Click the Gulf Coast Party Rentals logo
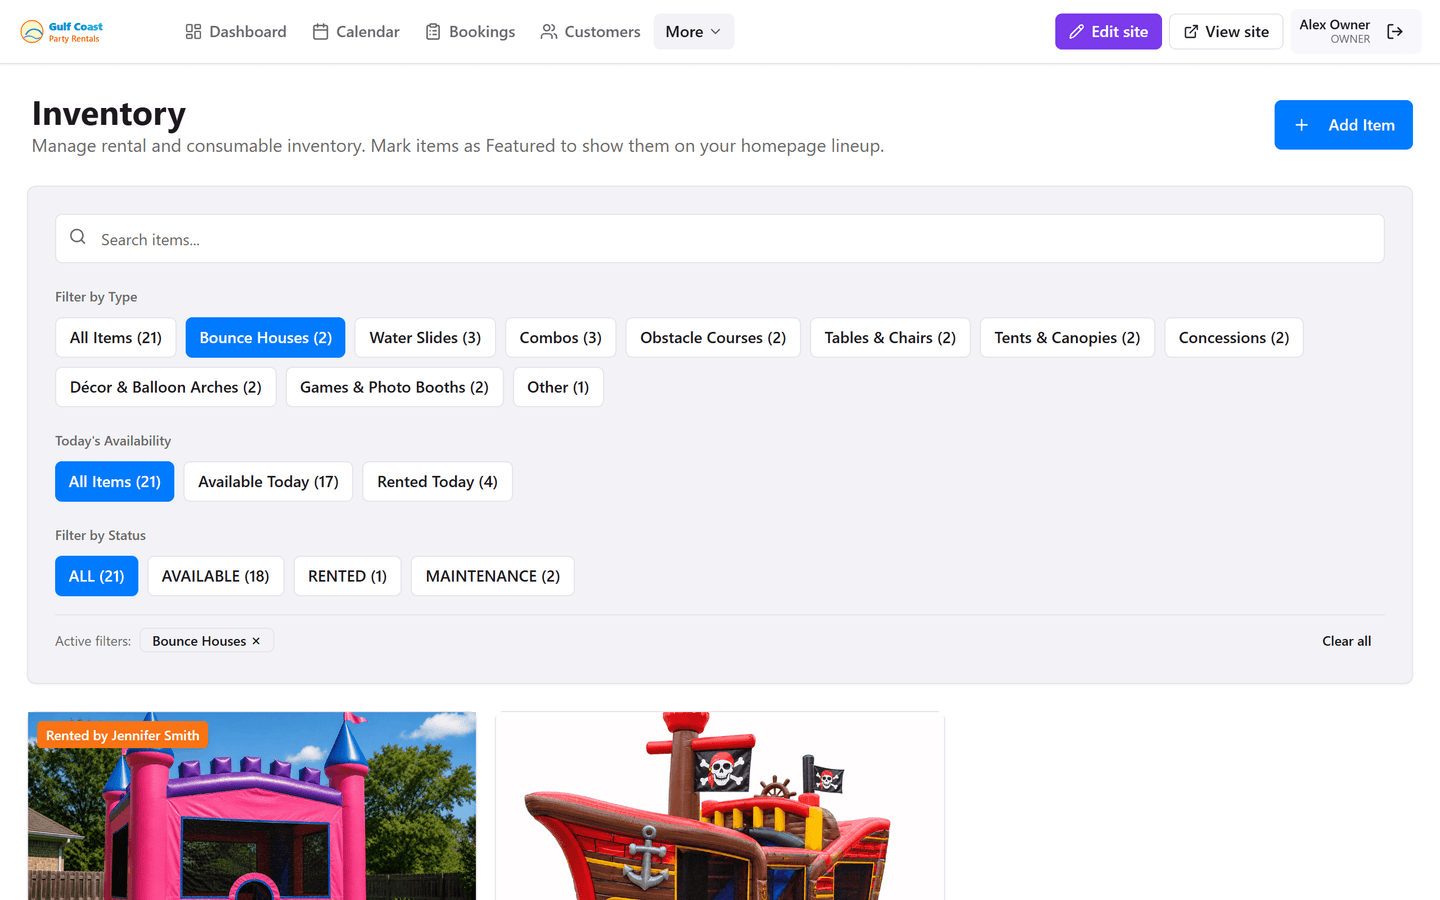The width and height of the screenshot is (1440, 900). pyautogui.click(x=62, y=32)
